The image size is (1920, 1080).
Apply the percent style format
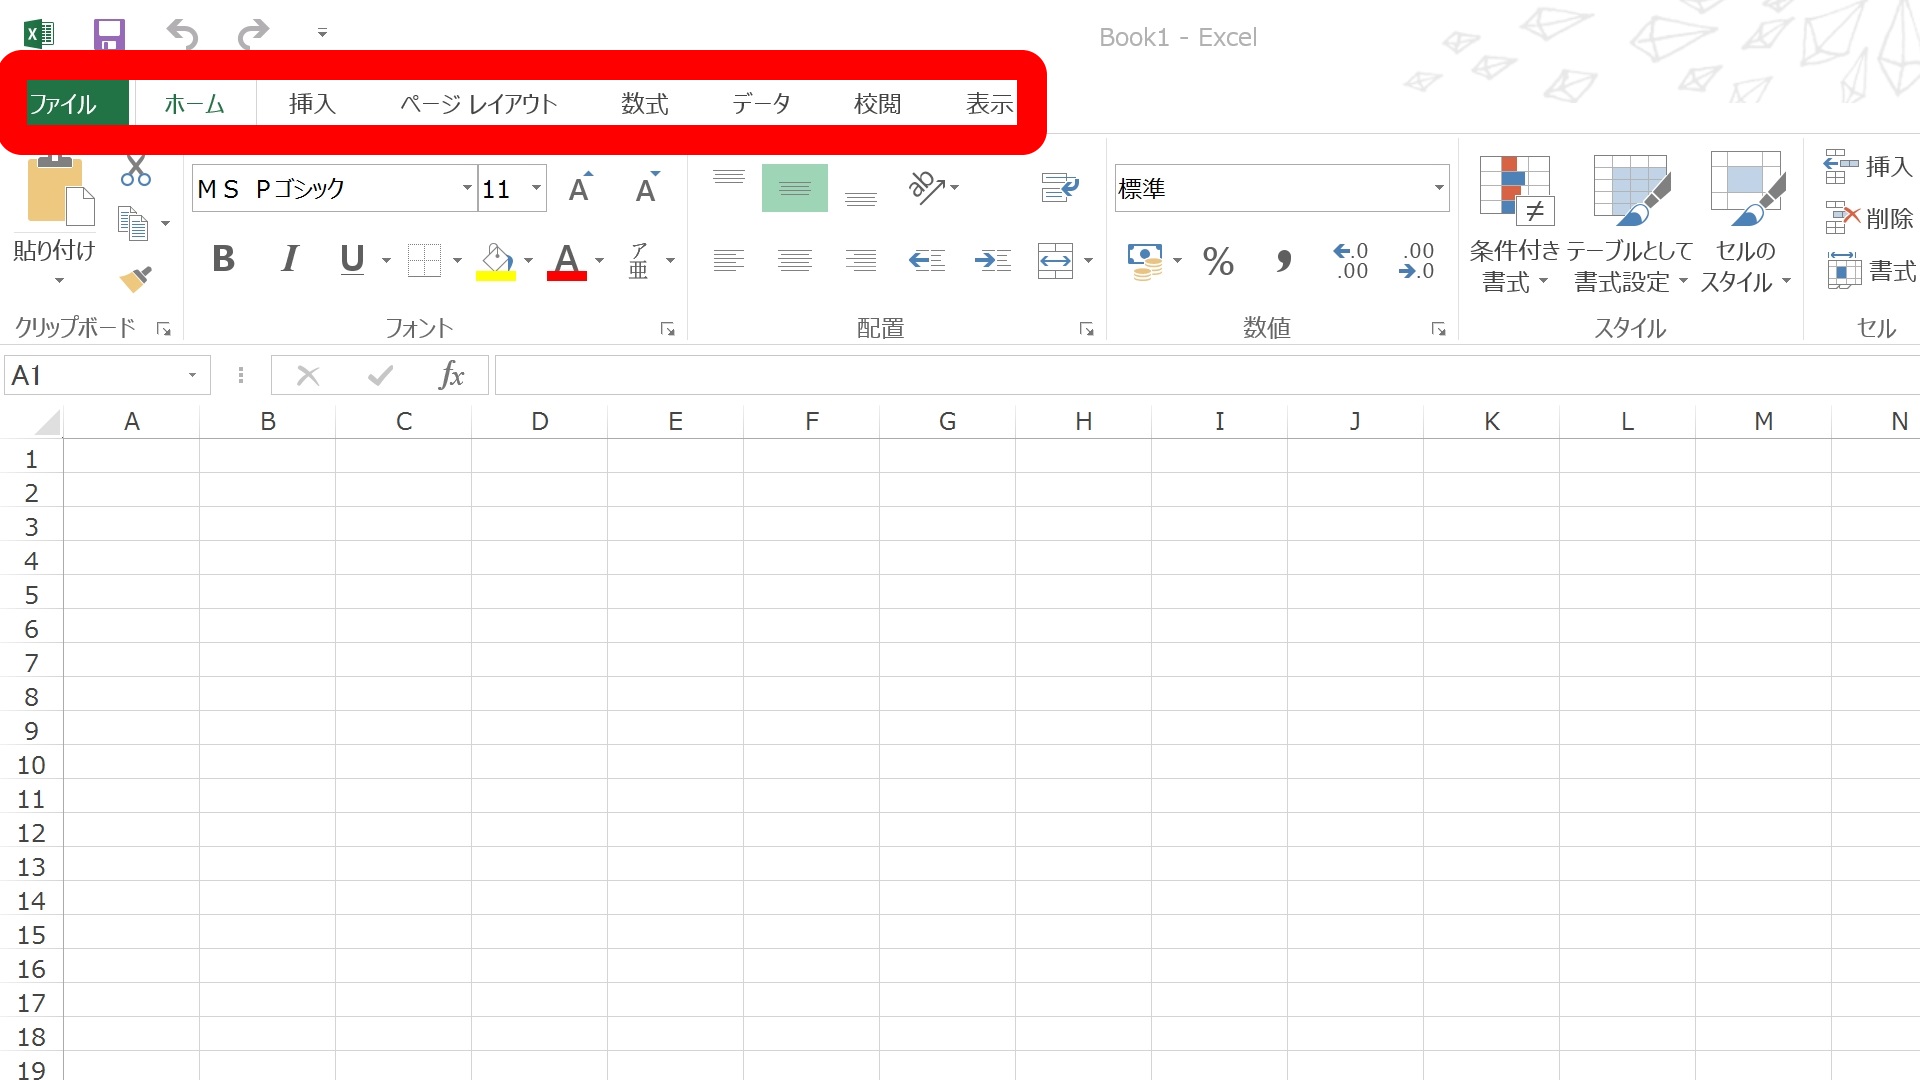[1217, 262]
